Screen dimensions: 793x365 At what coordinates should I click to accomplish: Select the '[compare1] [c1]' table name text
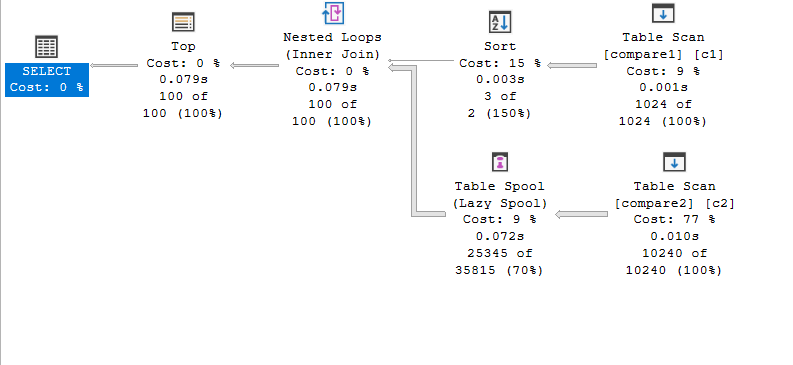click(x=664, y=54)
